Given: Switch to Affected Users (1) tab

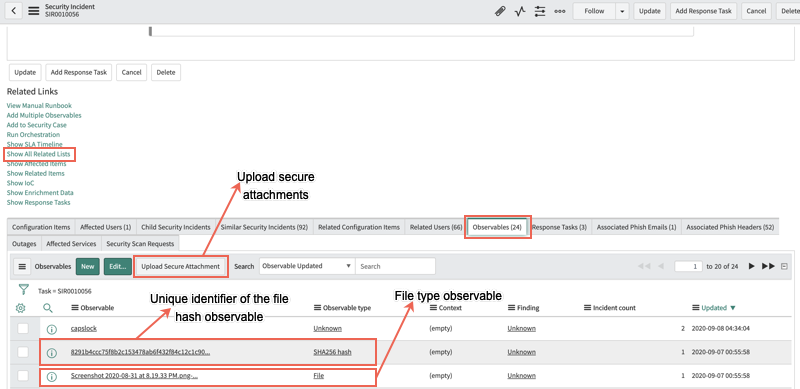Looking at the screenshot, I should coord(106,227).
